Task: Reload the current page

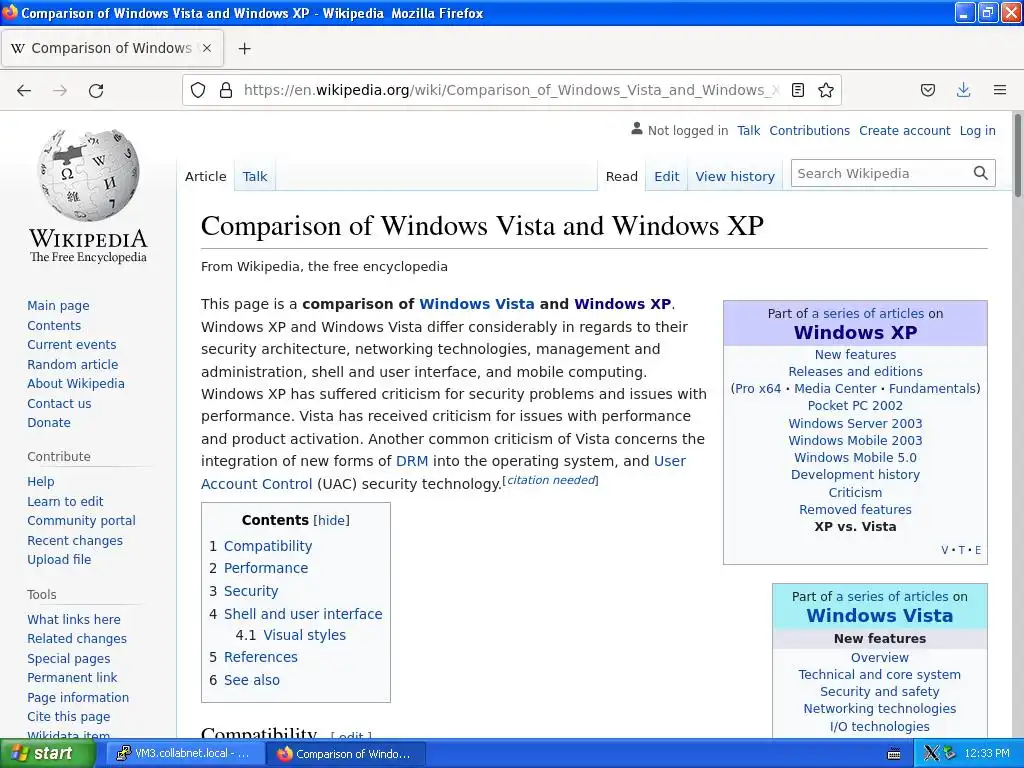Action: 96,90
